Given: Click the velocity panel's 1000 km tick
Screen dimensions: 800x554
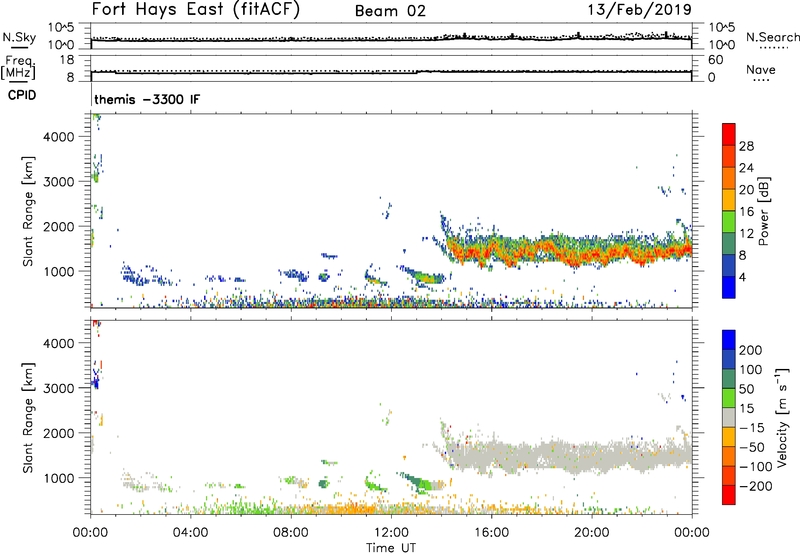Looking at the screenshot, I should point(59,478).
